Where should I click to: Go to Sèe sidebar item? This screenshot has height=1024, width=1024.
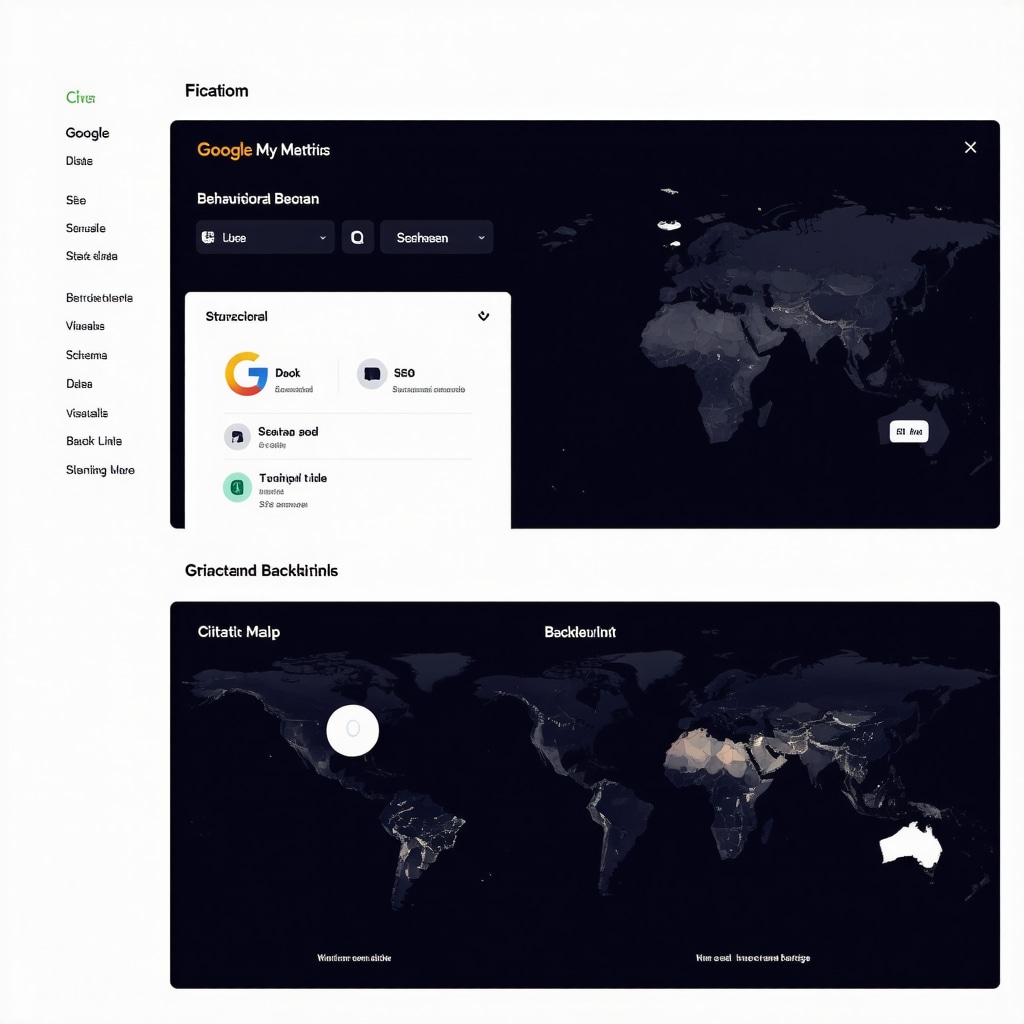pos(76,200)
